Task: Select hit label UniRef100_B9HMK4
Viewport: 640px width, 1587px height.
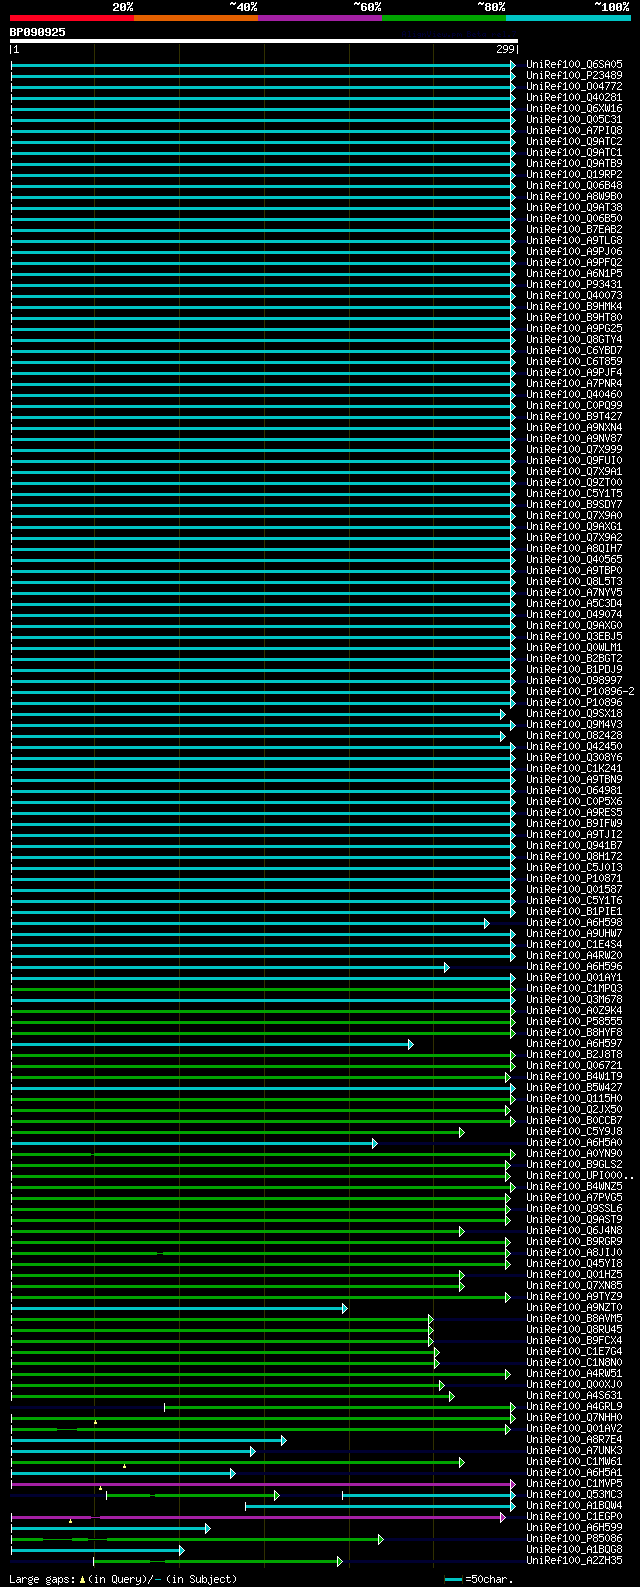Action: click(x=574, y=306)
